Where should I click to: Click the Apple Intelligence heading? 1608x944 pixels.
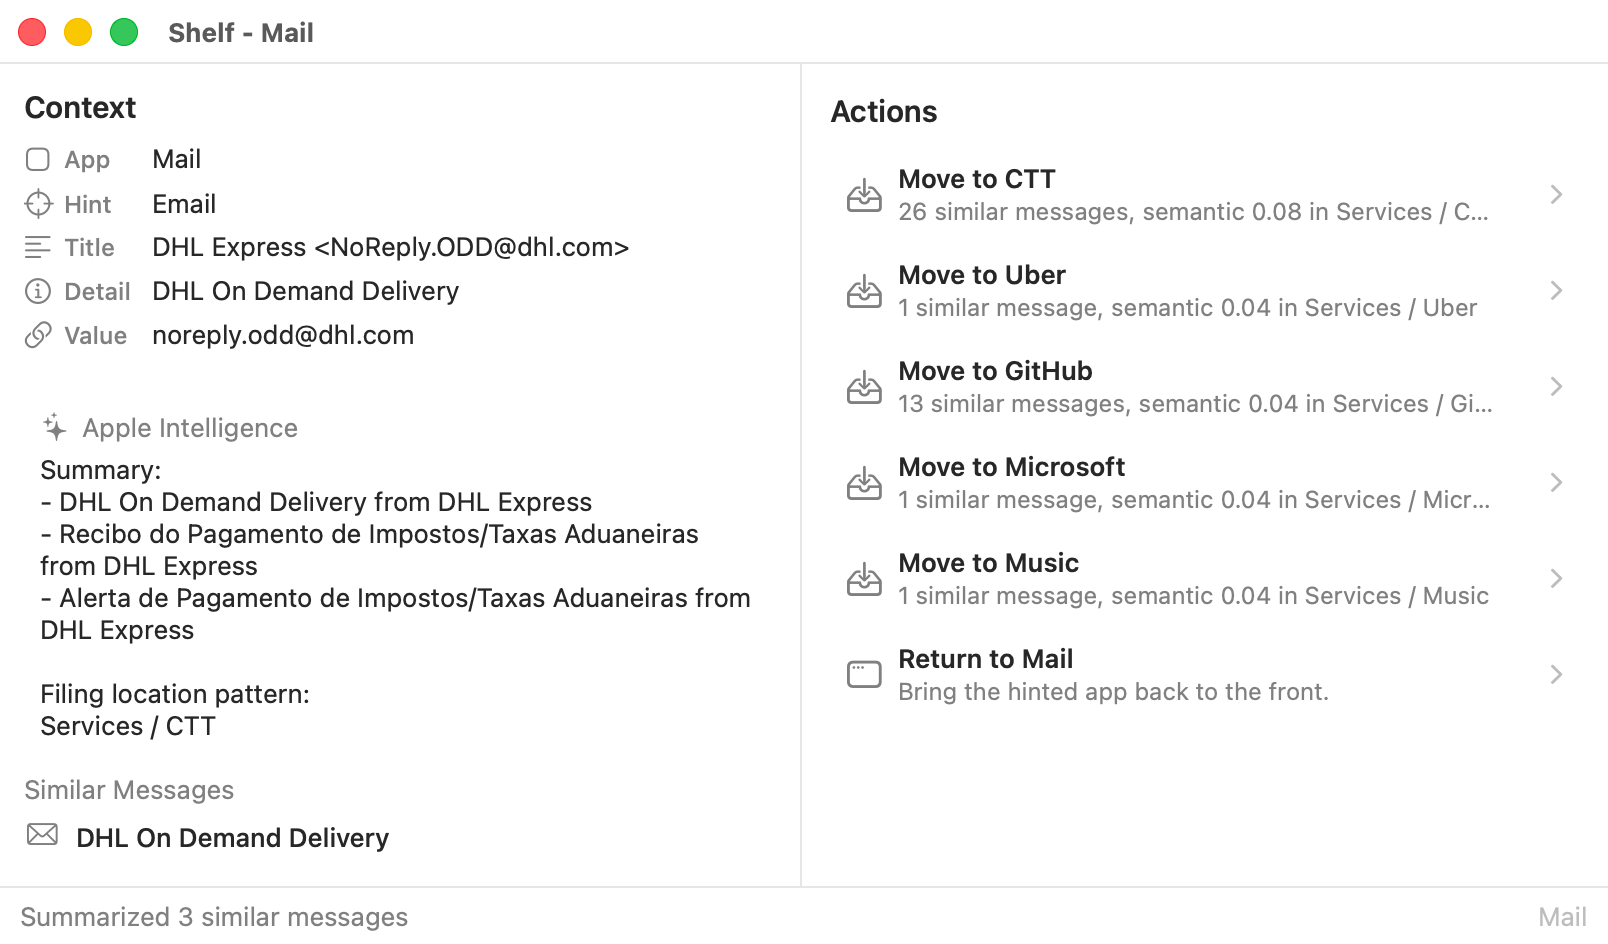(x=190, y=428)
